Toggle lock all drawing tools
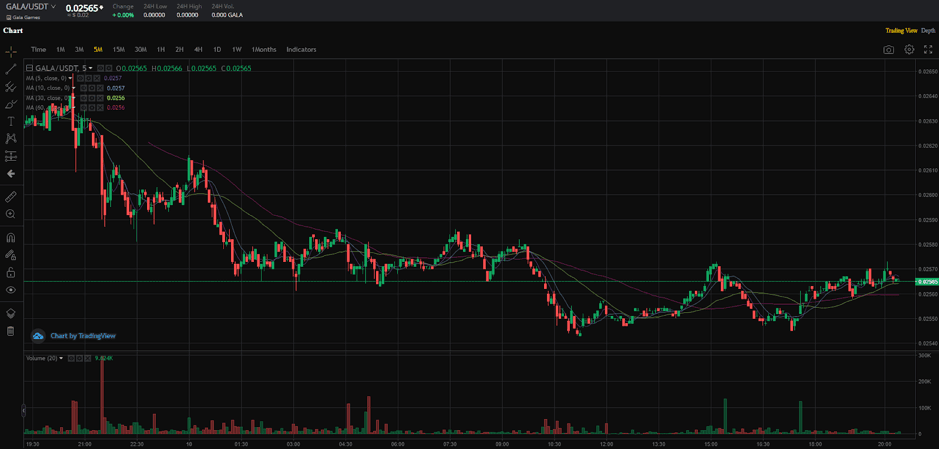939x449 pixels. [x=11, y=272]
